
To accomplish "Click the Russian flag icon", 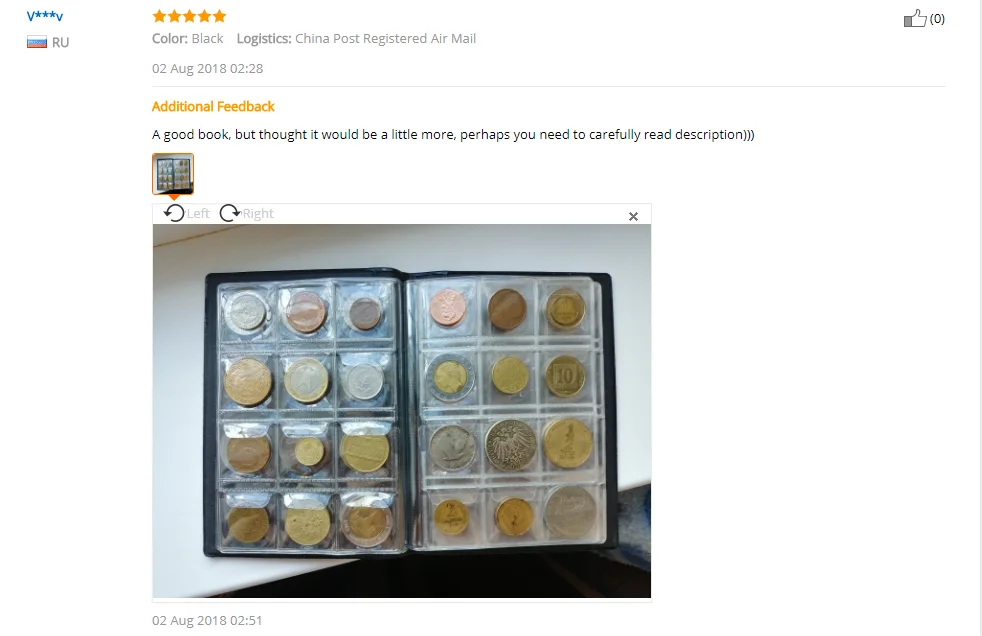I will coord(37,43).
